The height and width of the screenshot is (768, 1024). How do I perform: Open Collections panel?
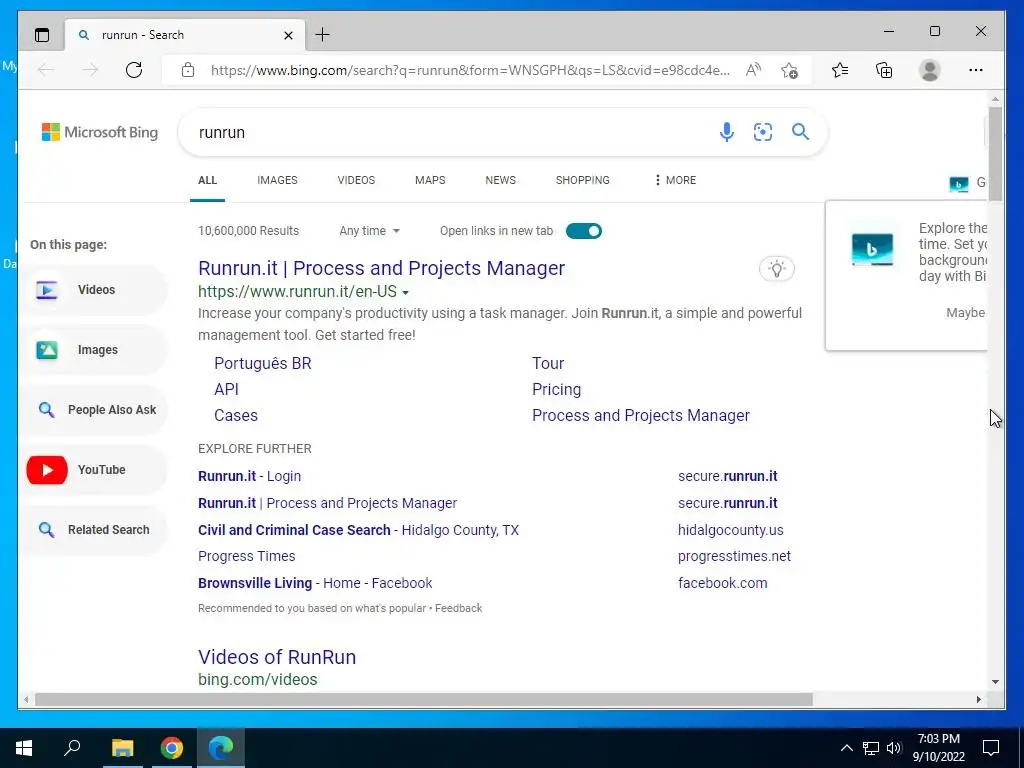point(884,70)
